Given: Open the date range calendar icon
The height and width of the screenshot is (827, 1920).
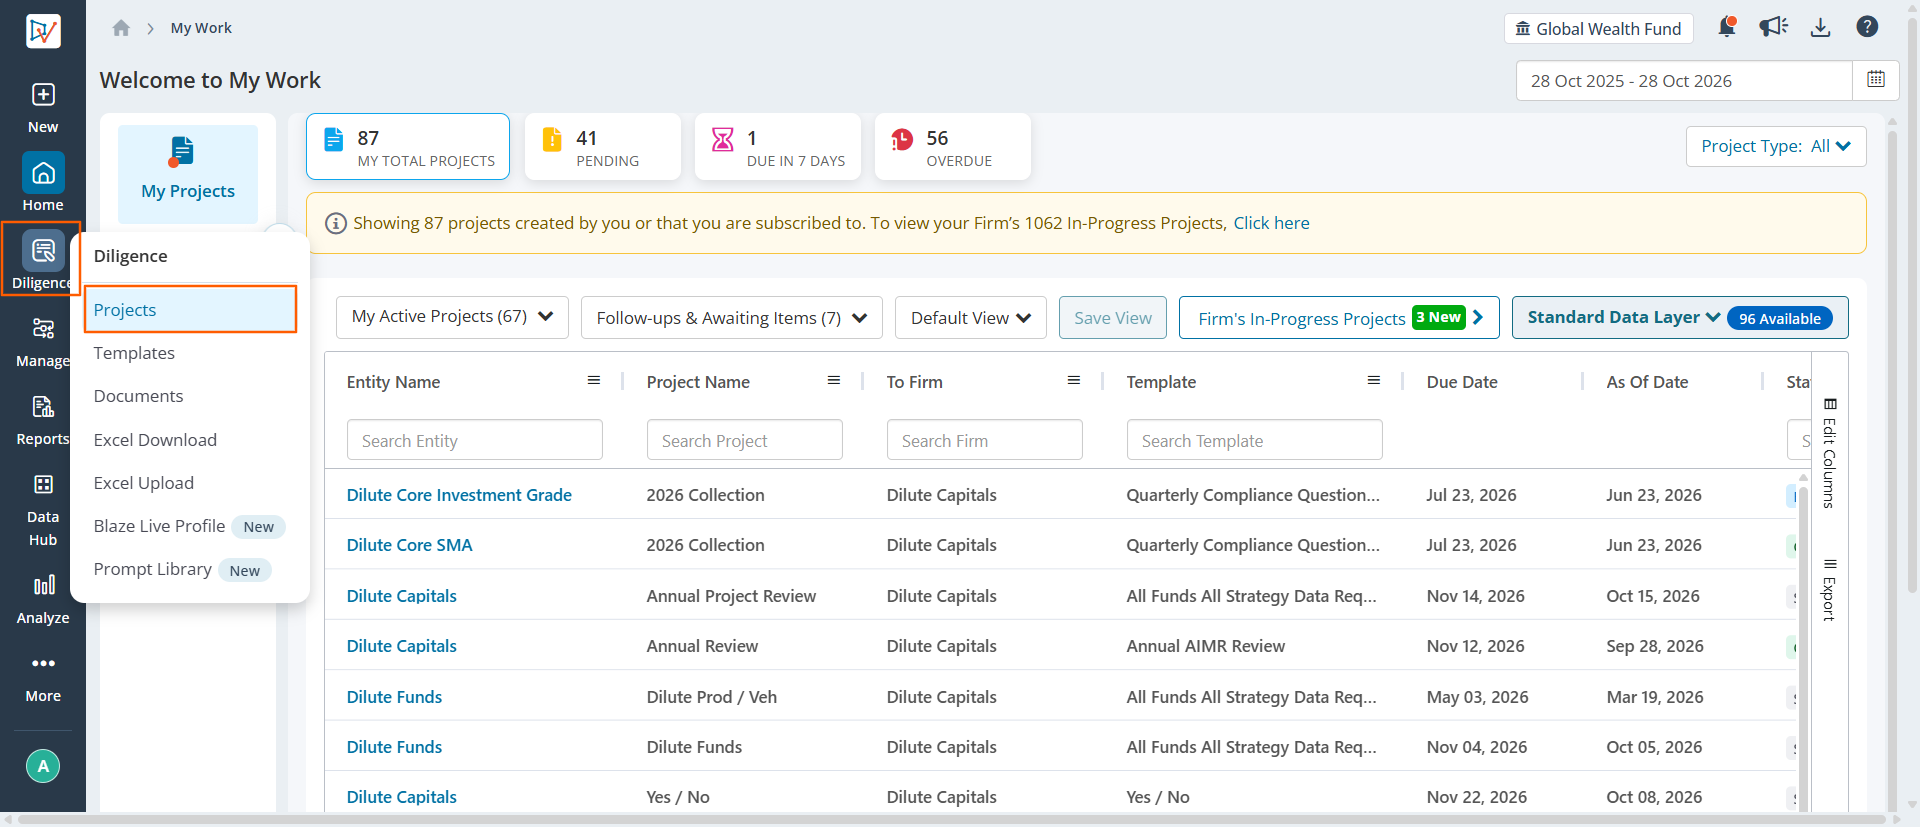Looking at the screenshot, I should pyautogui.click(x=1876, y=80).
